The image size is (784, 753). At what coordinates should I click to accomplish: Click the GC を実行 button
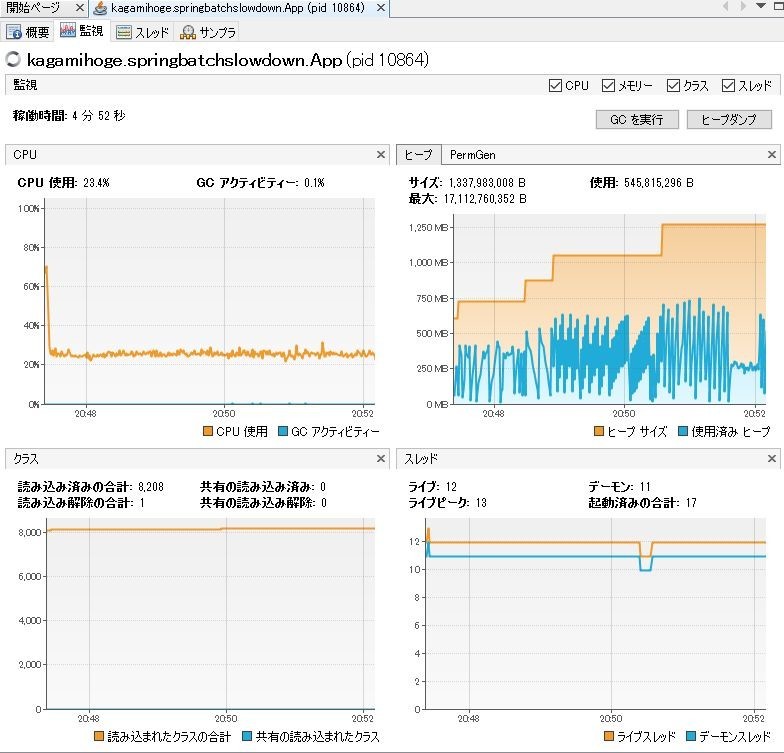coord(637,120)
